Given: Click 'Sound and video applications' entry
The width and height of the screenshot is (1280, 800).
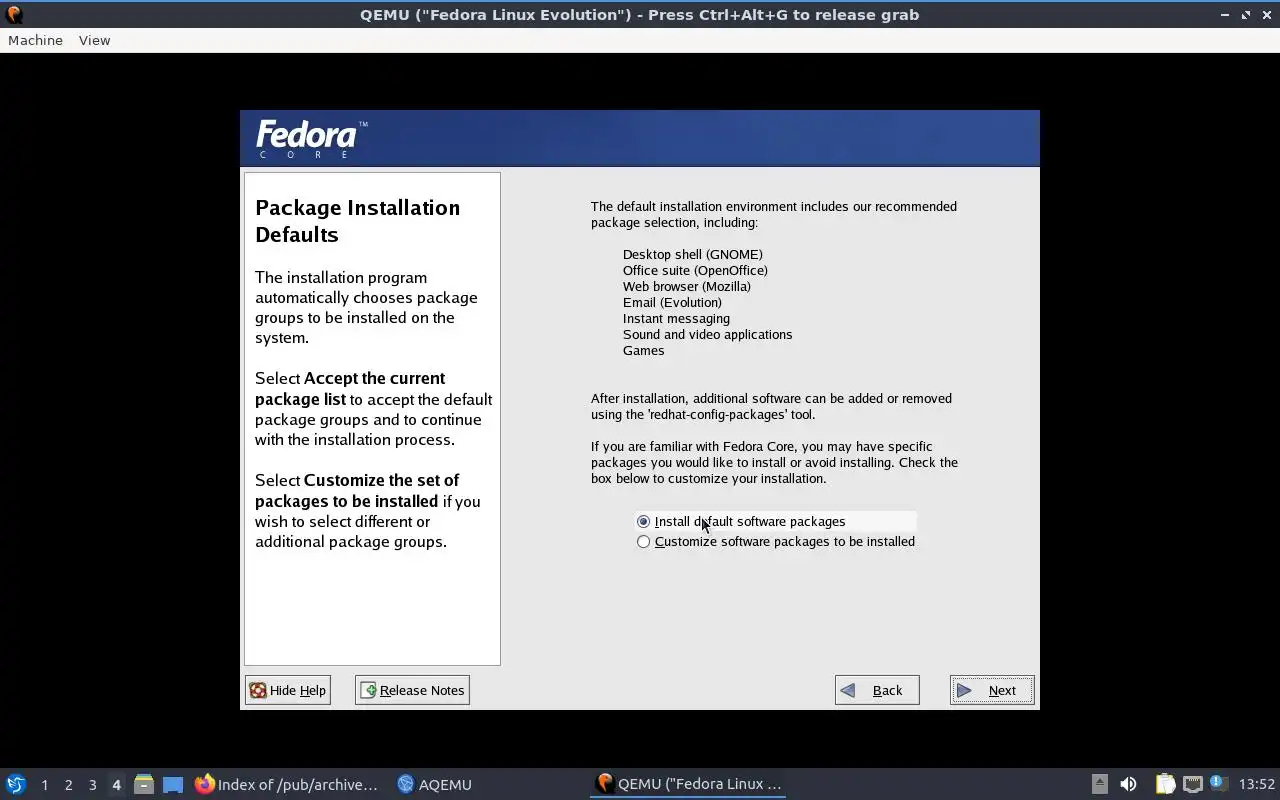Looking at the screenshot, I should click(707, 334).
